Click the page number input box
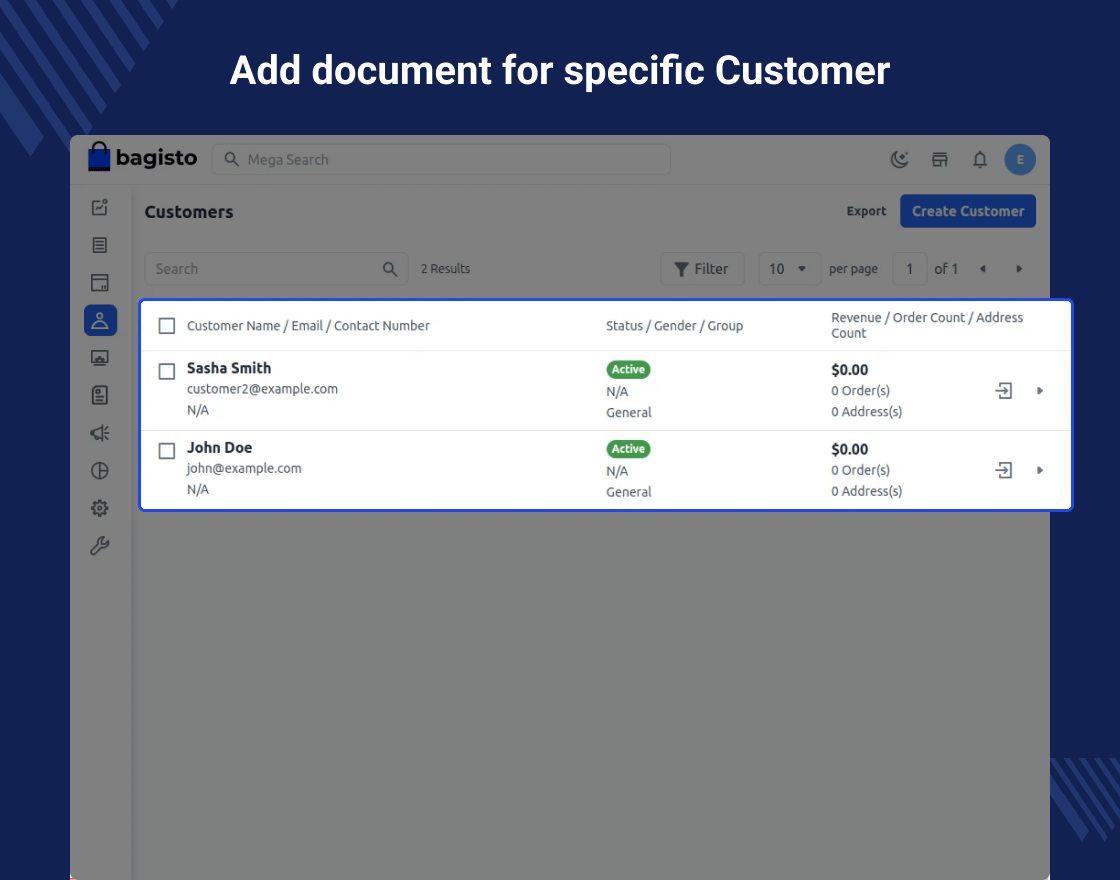 pyautogui.click(x=910, y=269)
